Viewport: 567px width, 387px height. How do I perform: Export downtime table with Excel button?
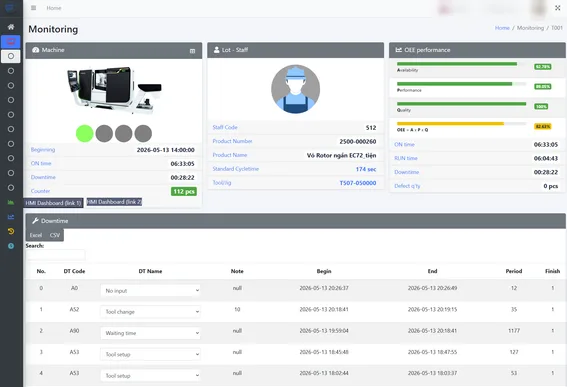click(36, 235)
